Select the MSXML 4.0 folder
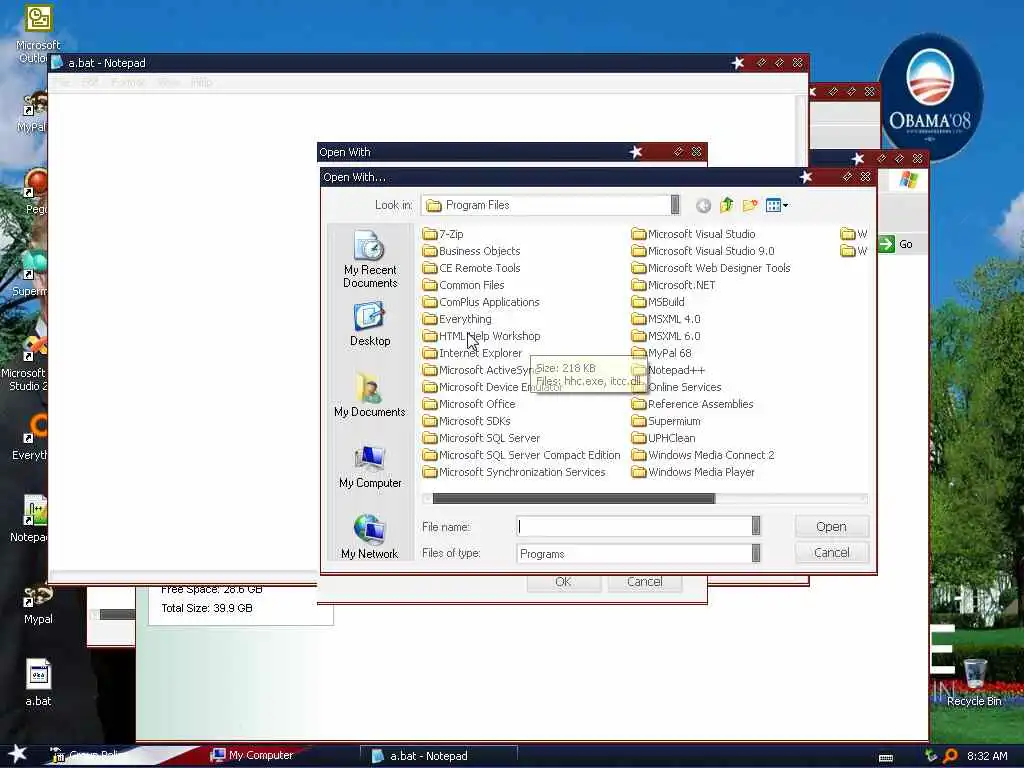The image size is (1024, 768). point(666,319)
